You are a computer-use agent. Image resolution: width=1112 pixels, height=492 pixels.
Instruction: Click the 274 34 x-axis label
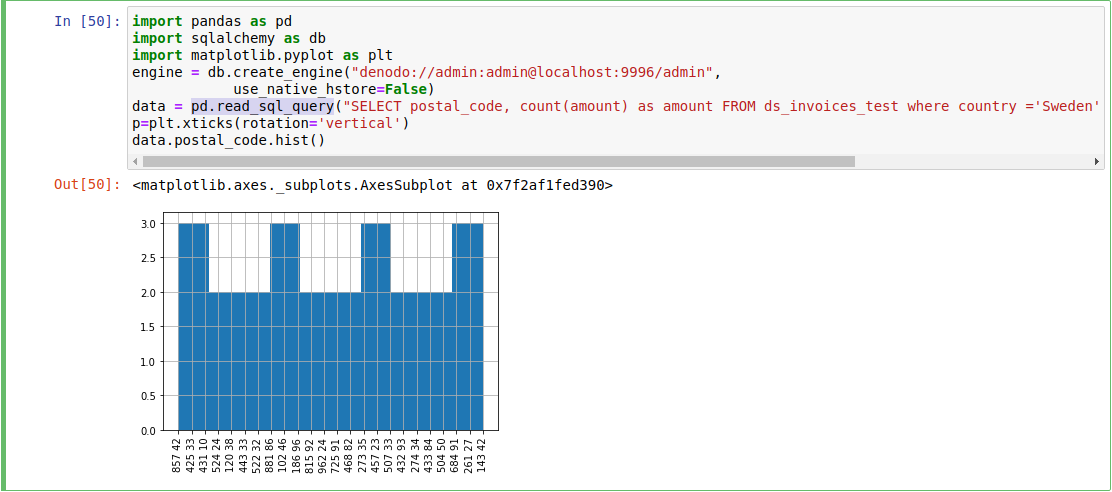(417, 454)
